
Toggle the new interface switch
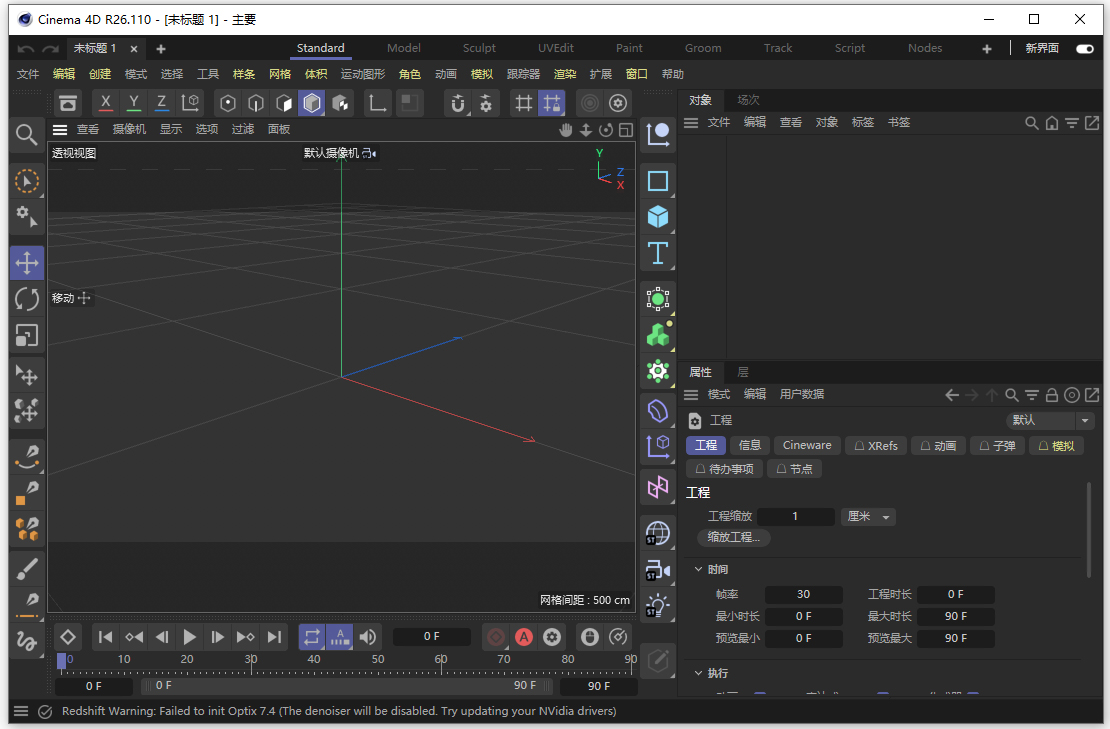pyautogui.click(x=1084, y=48)
